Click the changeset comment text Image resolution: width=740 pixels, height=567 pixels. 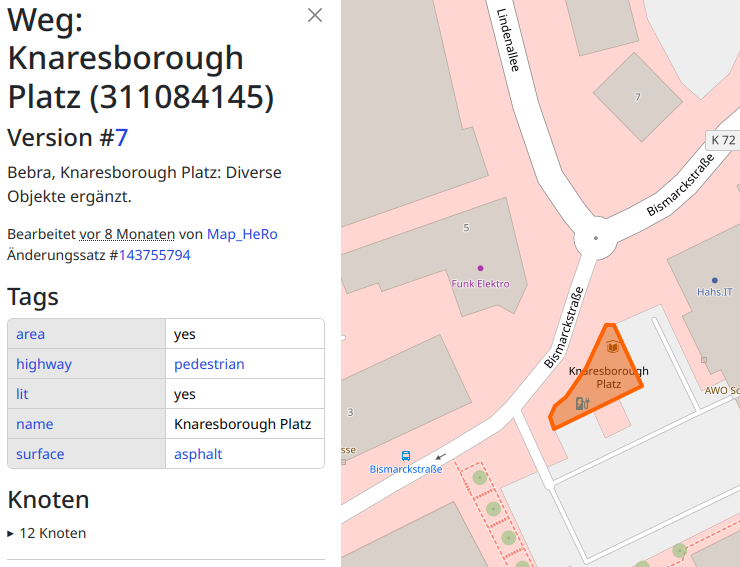pos(144,185)
